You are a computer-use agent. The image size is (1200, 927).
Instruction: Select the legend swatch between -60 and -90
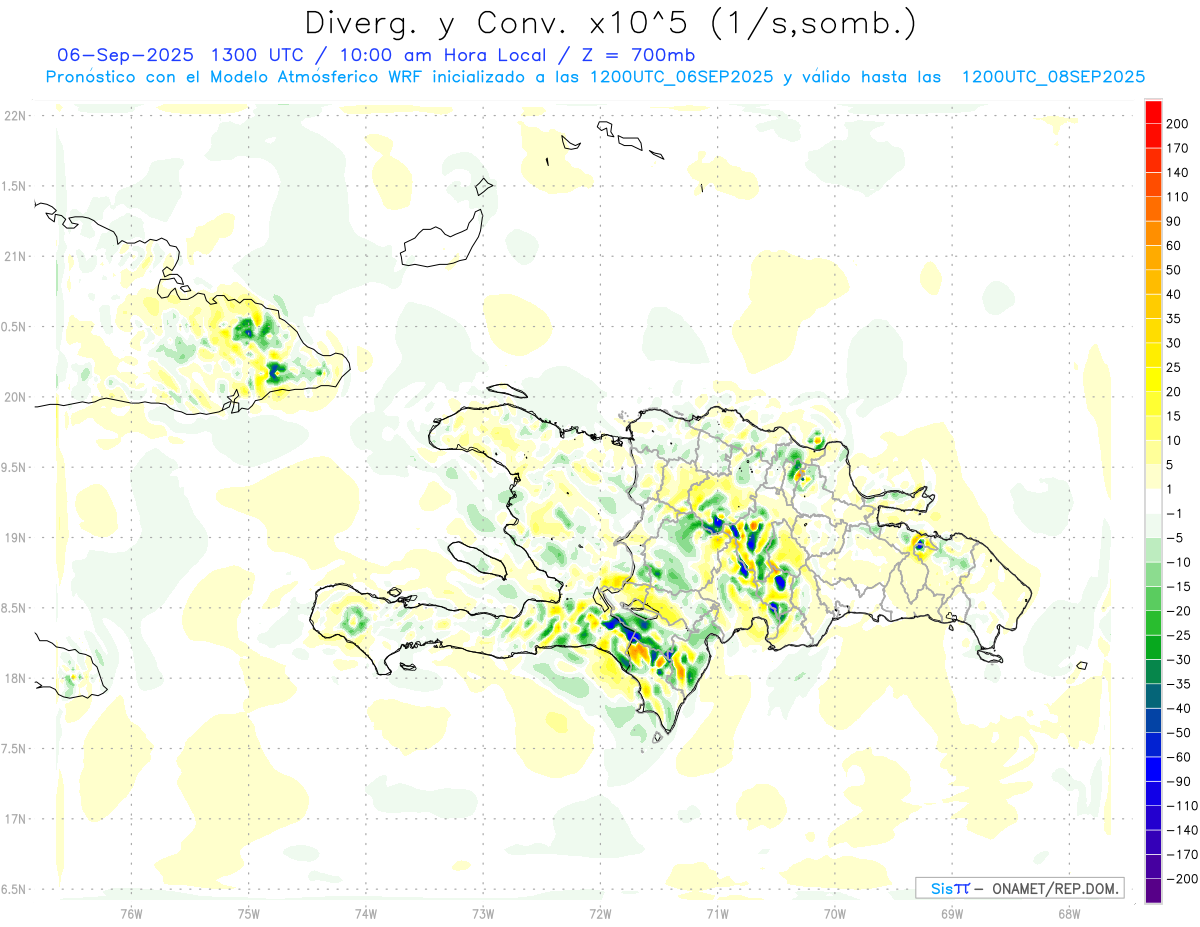pos(1153,769)
